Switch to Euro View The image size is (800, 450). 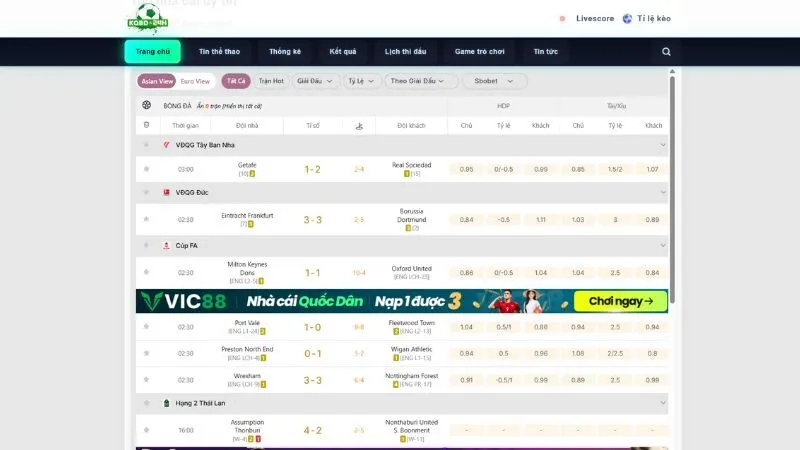click(x=195, y=81)
